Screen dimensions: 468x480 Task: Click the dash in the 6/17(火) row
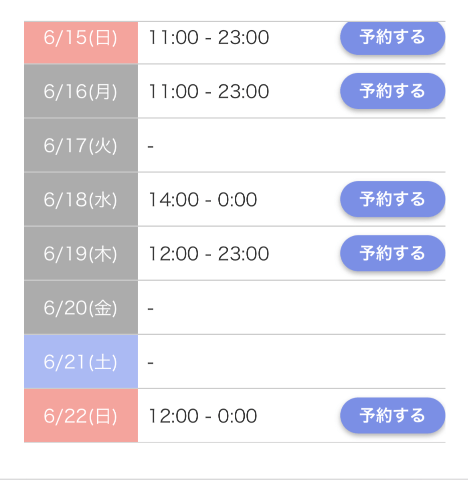[151, 146]
